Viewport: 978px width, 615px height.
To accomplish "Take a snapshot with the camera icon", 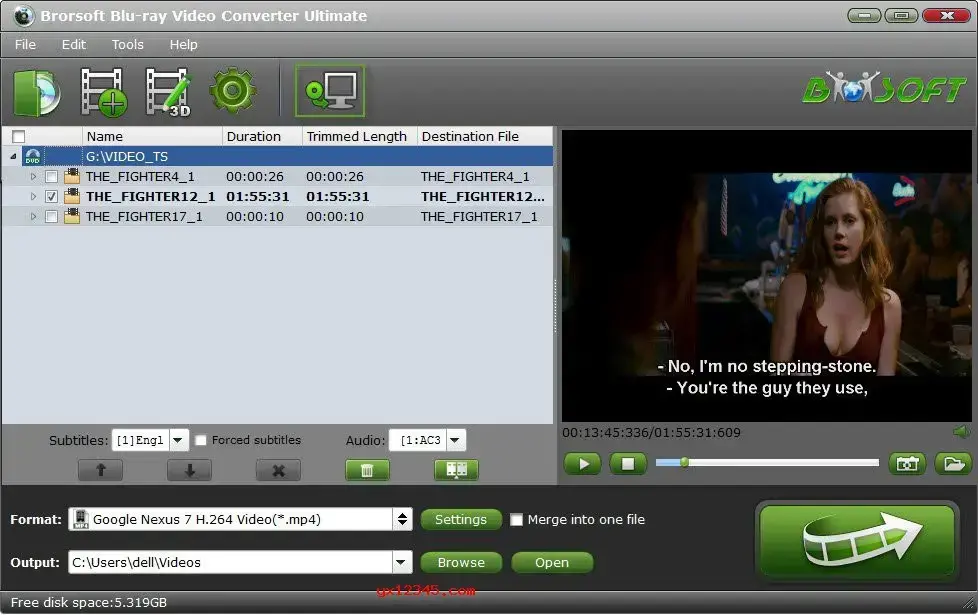I will (907, 463).
